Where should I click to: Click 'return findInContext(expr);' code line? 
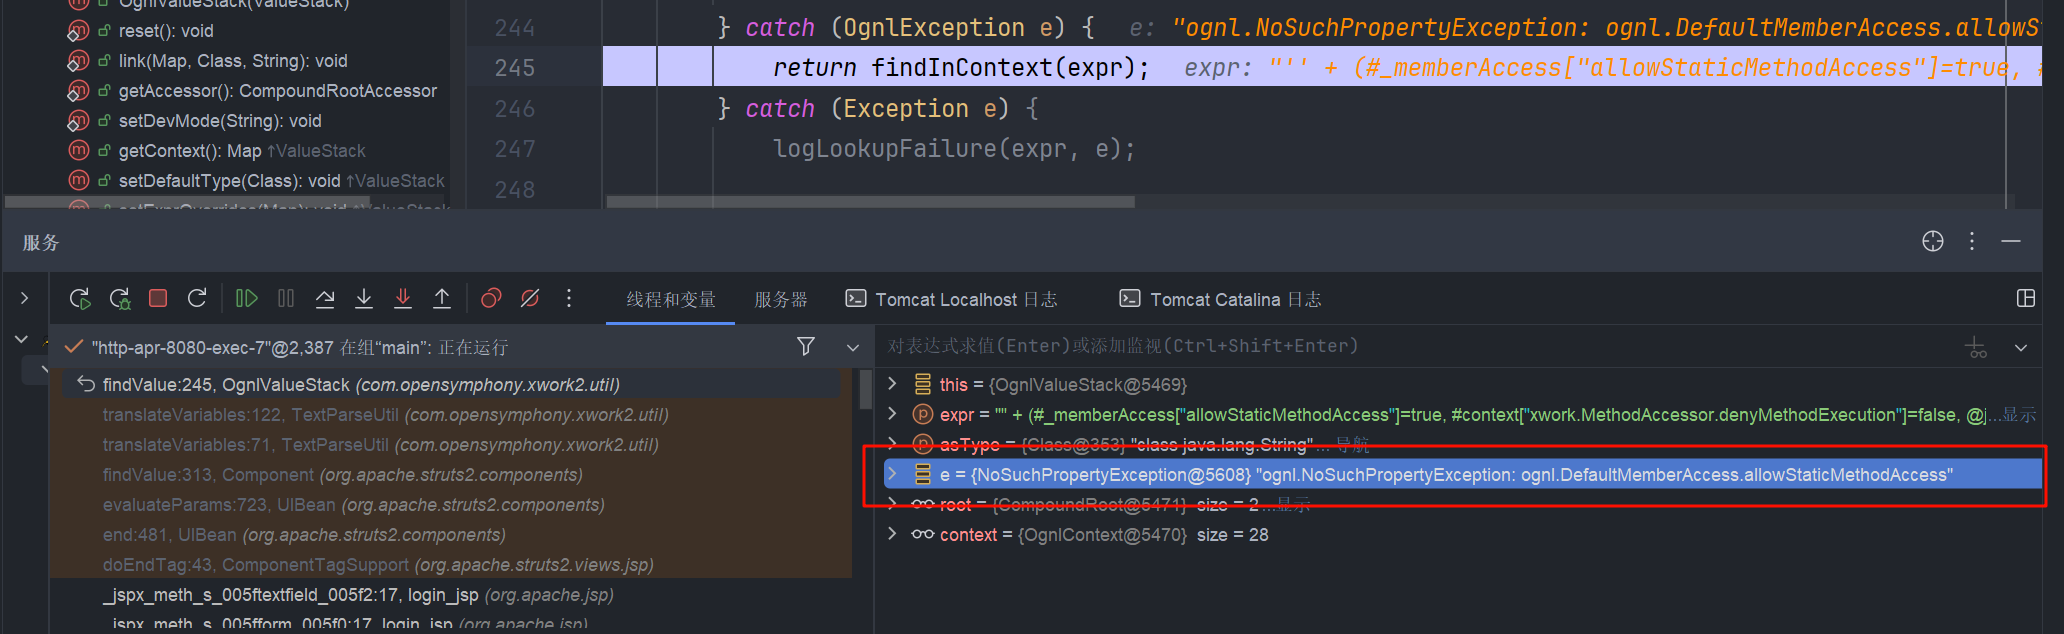[x=960, y=67]
